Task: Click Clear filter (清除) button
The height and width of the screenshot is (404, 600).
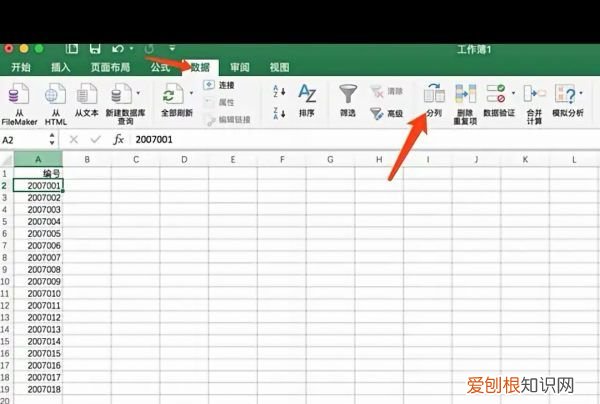Action: point(386,91)
